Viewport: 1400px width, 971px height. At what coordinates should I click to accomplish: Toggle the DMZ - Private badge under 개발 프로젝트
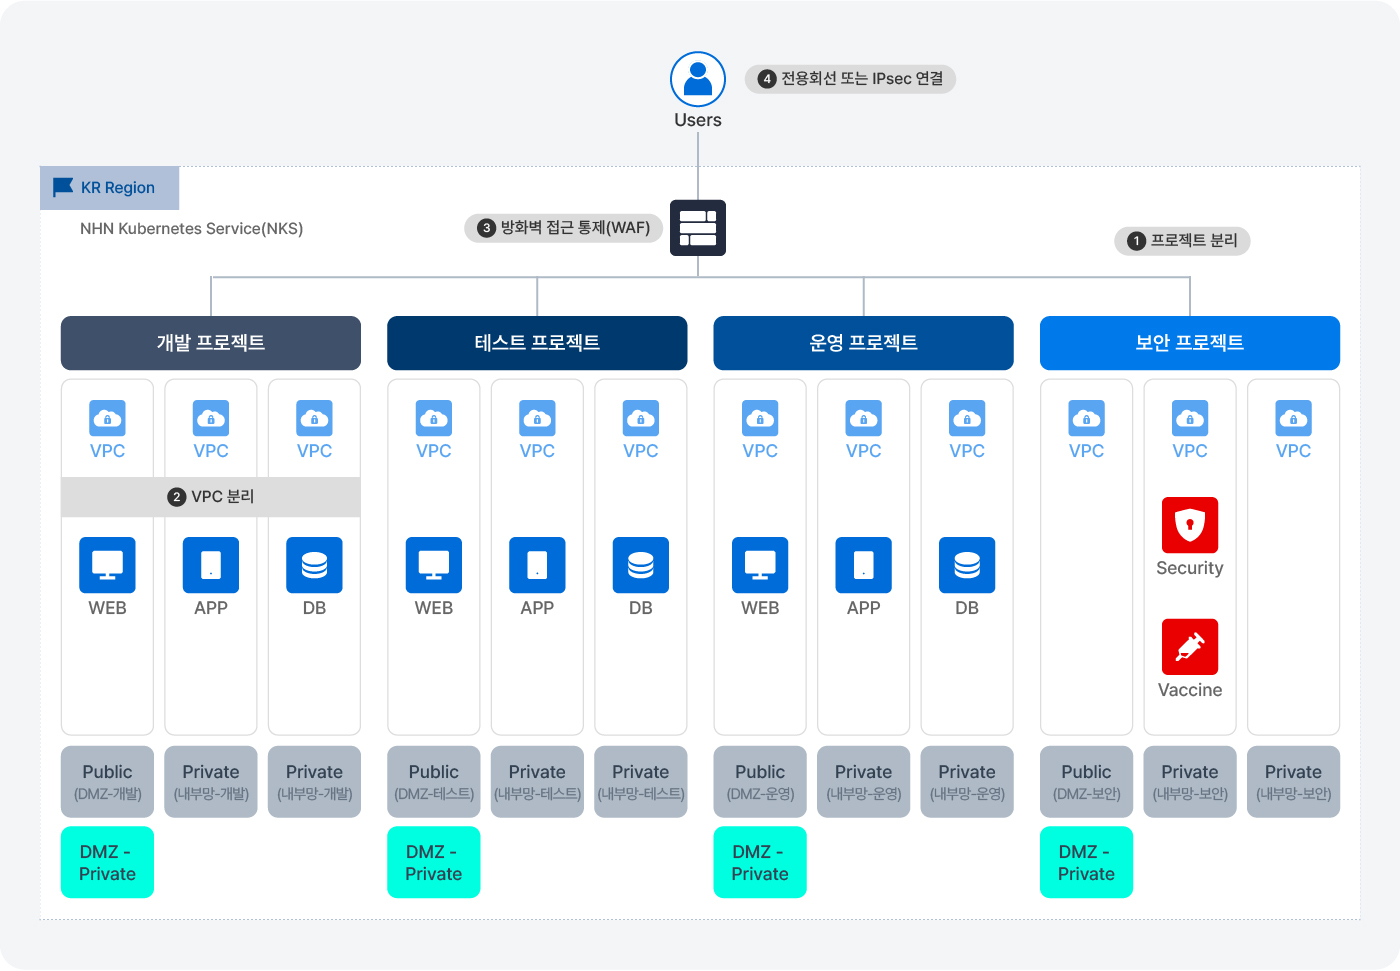point(107,861)
